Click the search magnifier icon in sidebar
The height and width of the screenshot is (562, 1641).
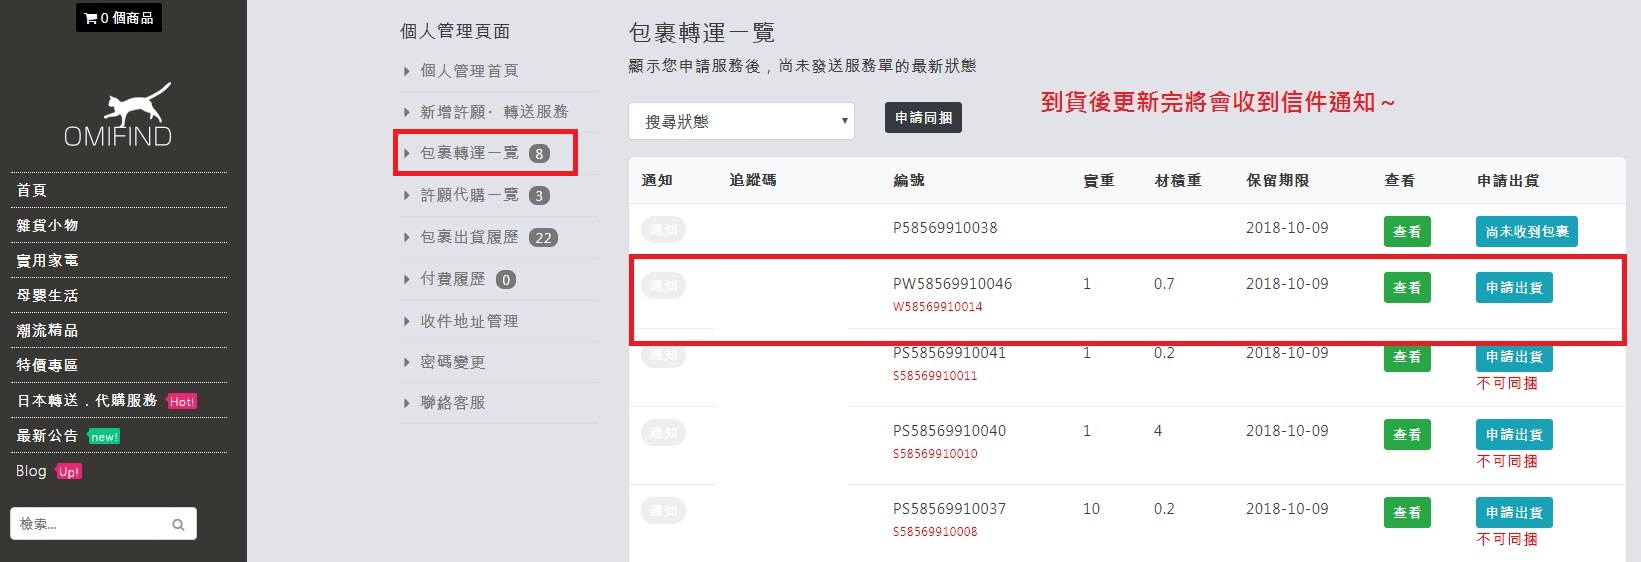click(x=178, y=524)
